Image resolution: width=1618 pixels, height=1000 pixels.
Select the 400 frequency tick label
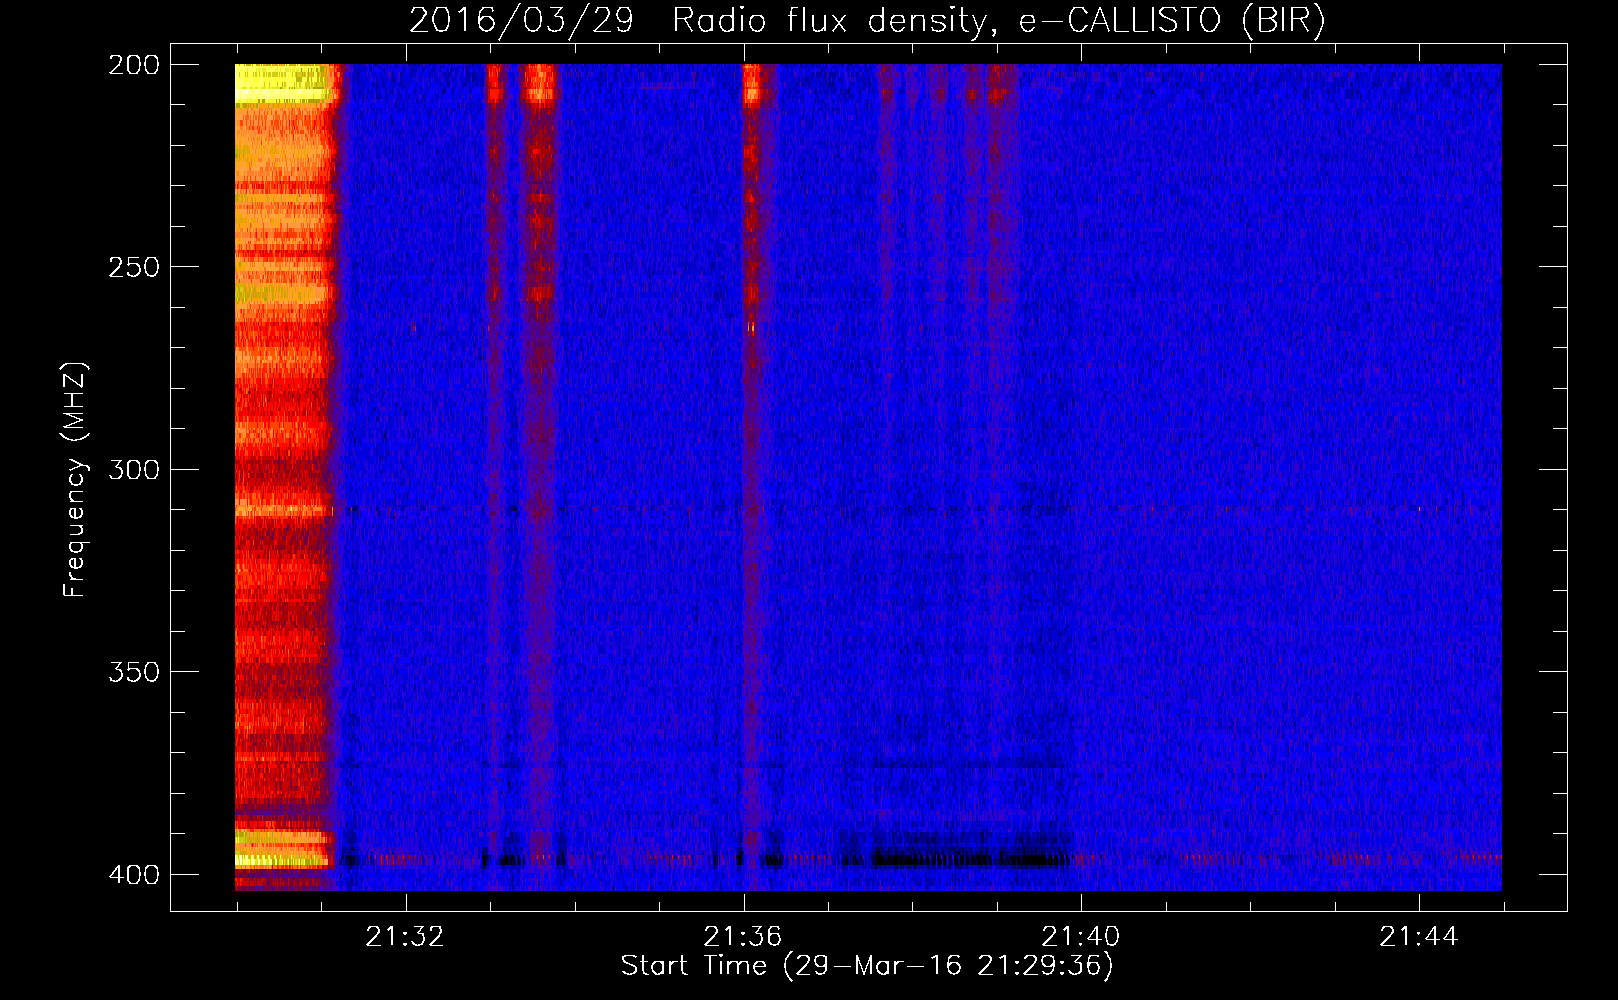(134, 874)
